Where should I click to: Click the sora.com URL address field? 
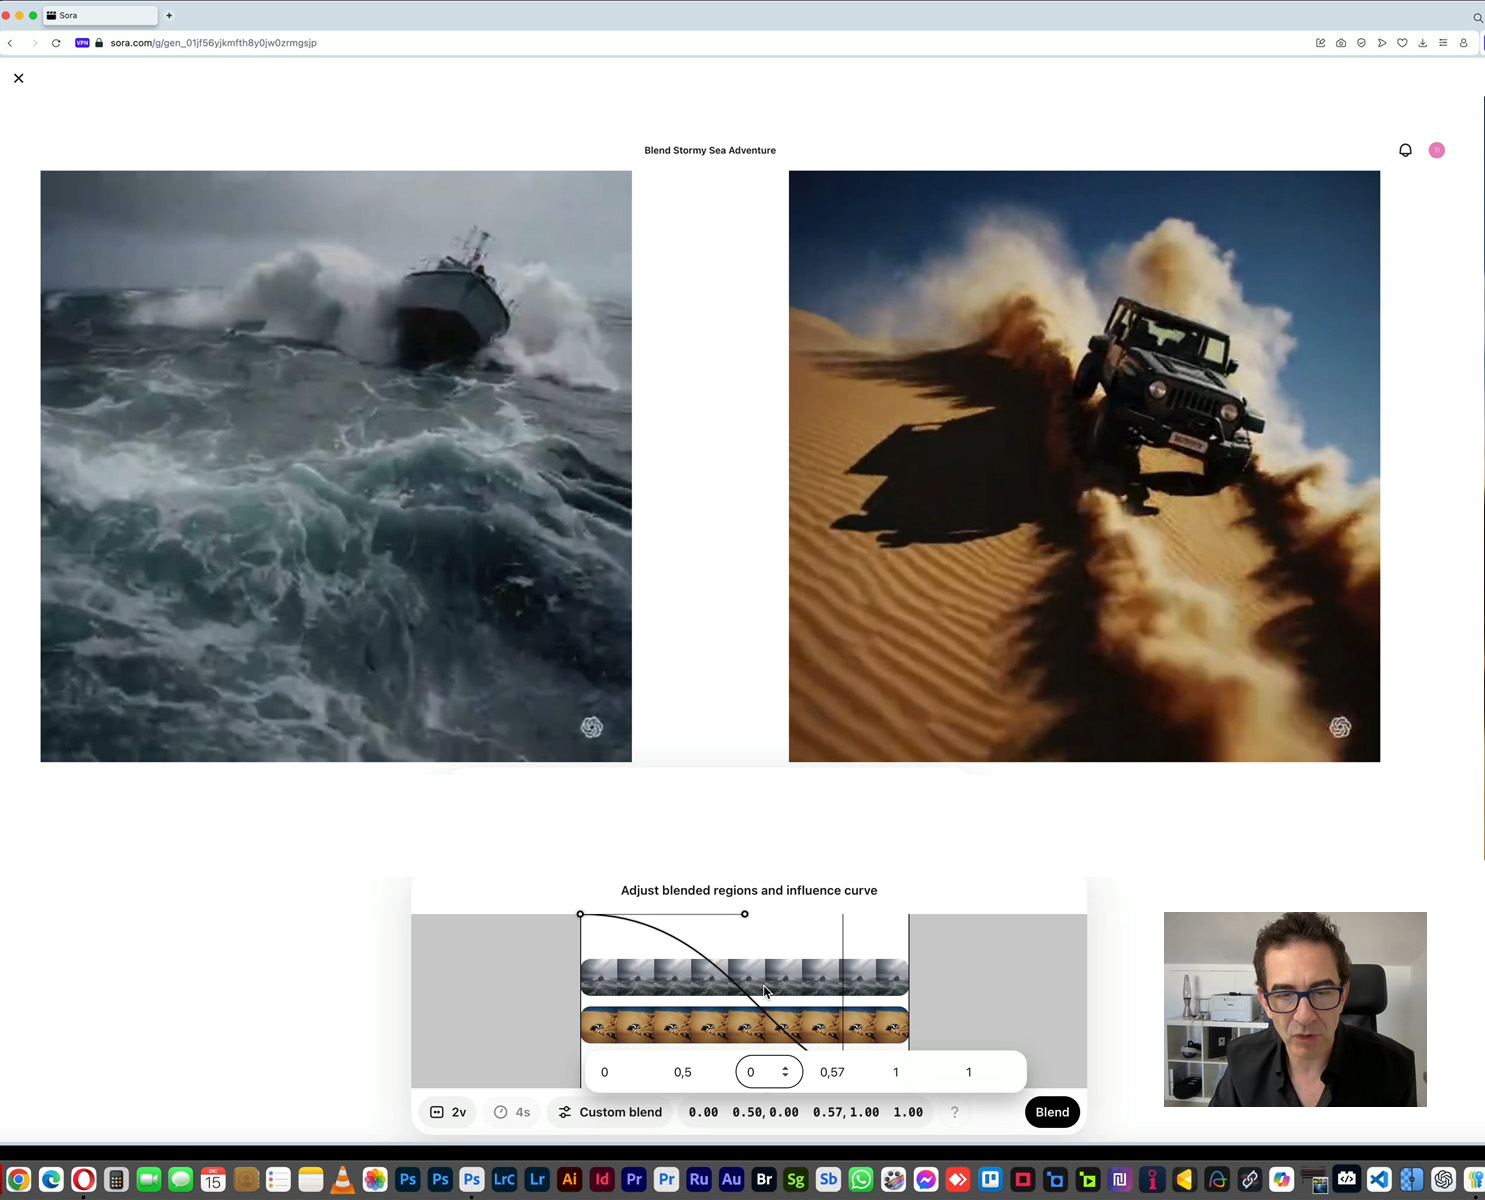point(213,43)
